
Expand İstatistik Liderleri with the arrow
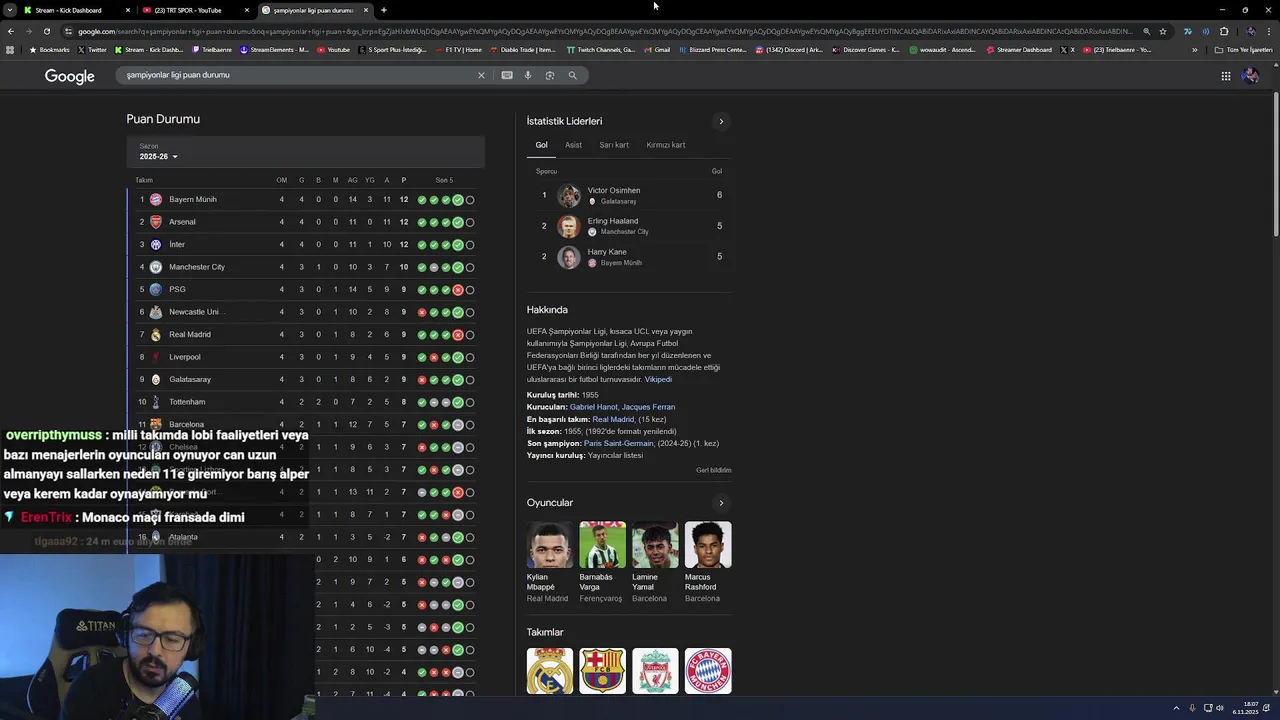(x=721, y=121)
